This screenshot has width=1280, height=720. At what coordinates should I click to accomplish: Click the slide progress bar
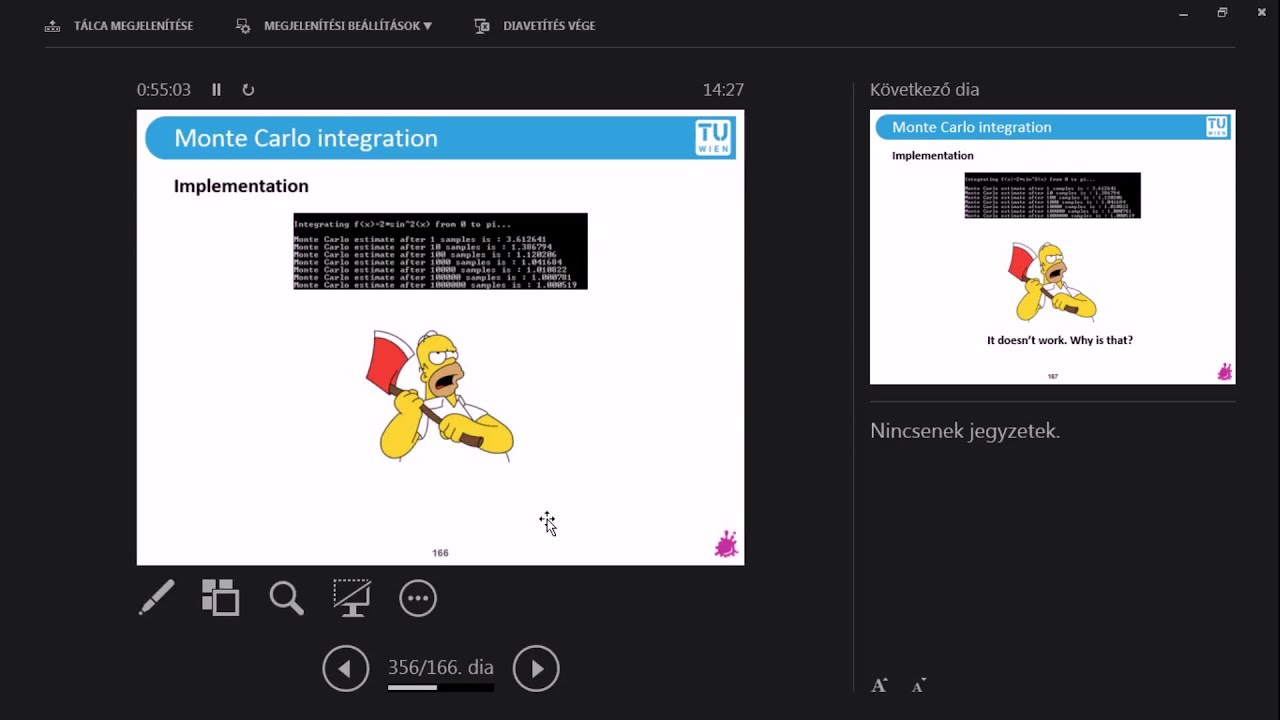point(441,687)
